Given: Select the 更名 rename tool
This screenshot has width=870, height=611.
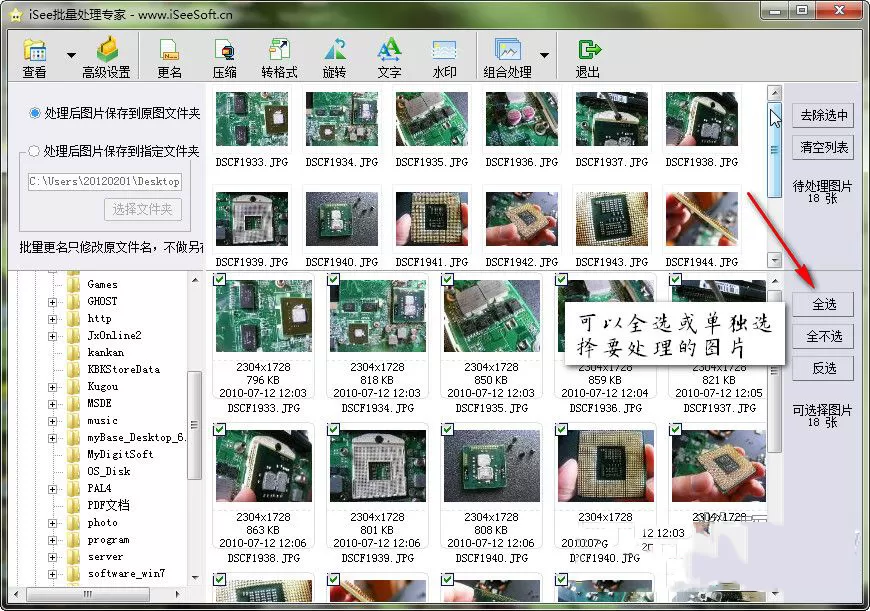Looking at the screenshot, I should coord(169,58).
